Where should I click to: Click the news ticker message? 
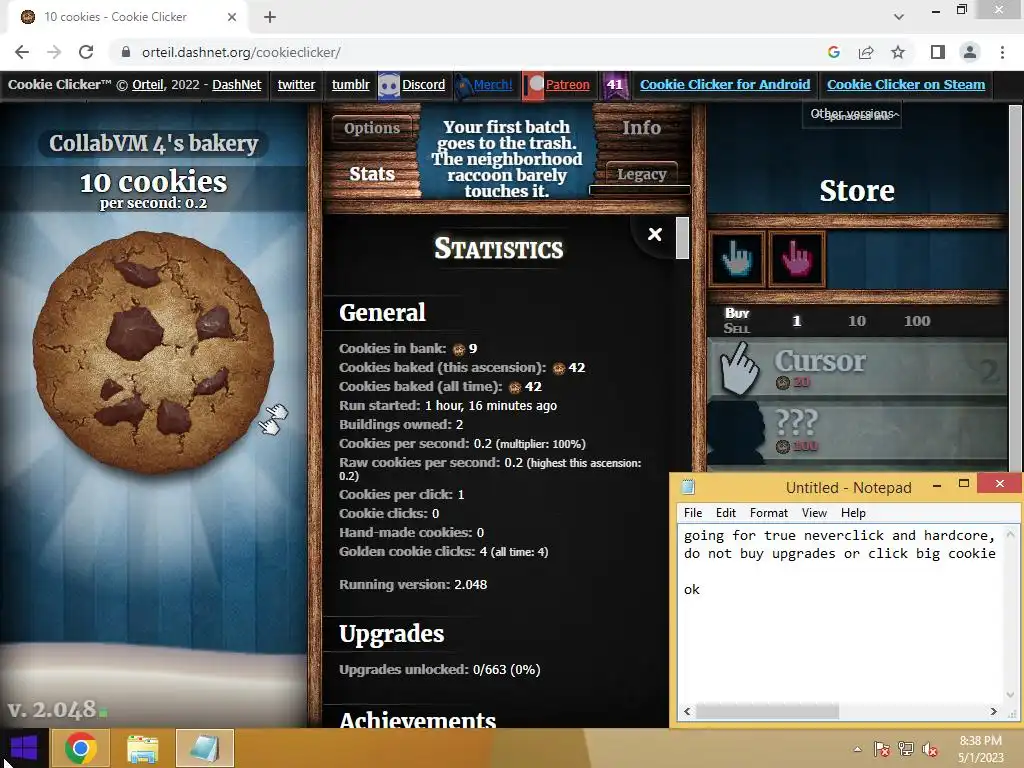(506, 159)
